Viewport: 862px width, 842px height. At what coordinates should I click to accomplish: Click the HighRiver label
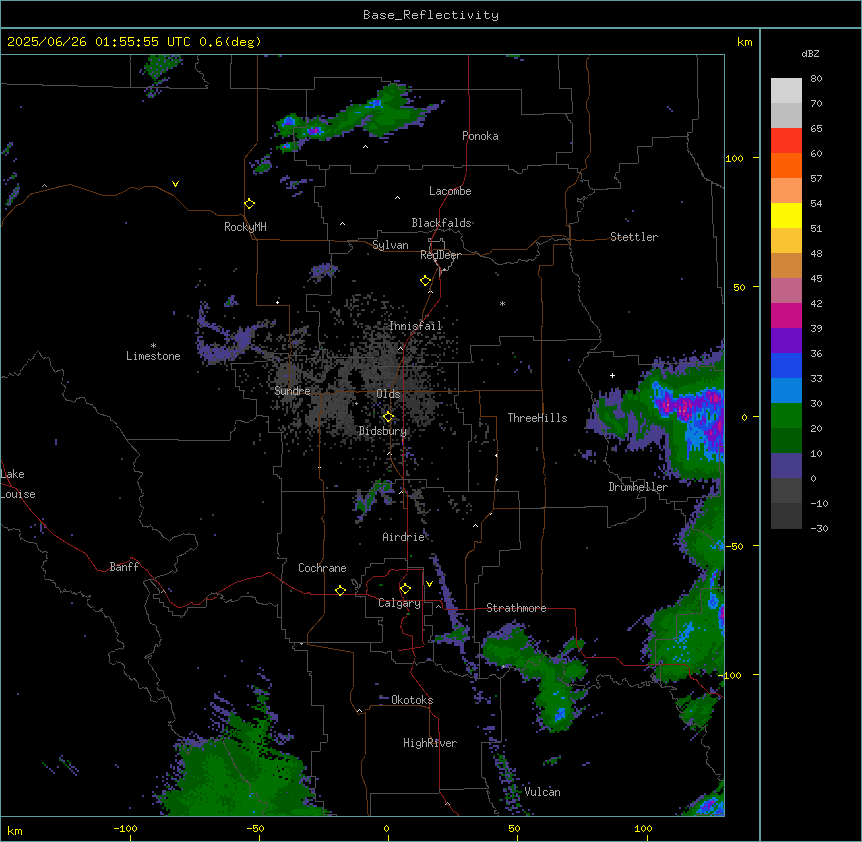[430, 743]
